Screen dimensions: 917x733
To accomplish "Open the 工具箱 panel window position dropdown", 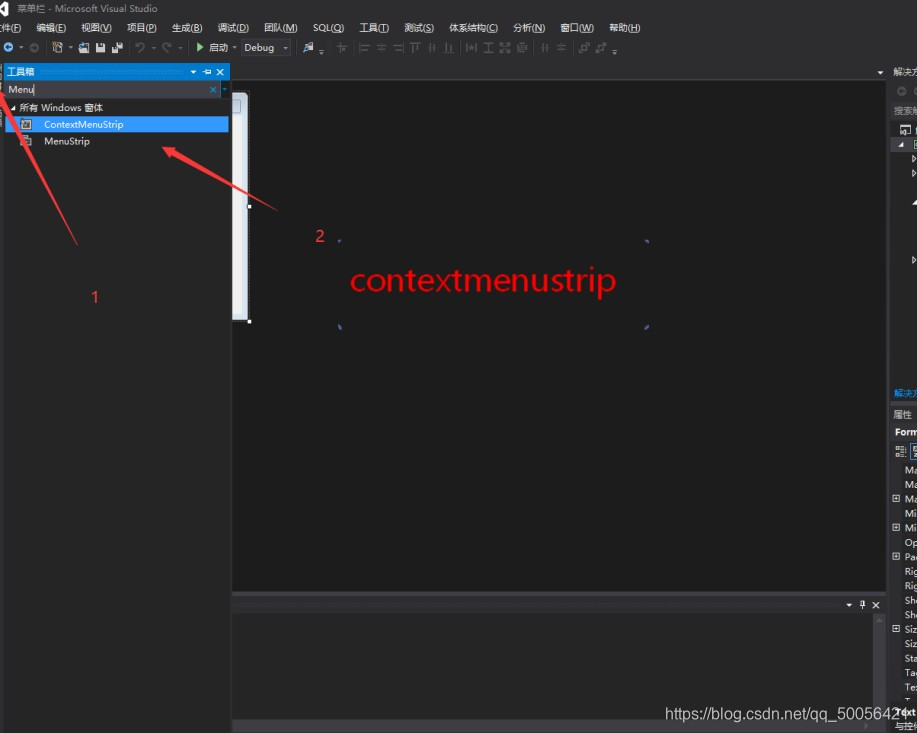I will (193, 72).
